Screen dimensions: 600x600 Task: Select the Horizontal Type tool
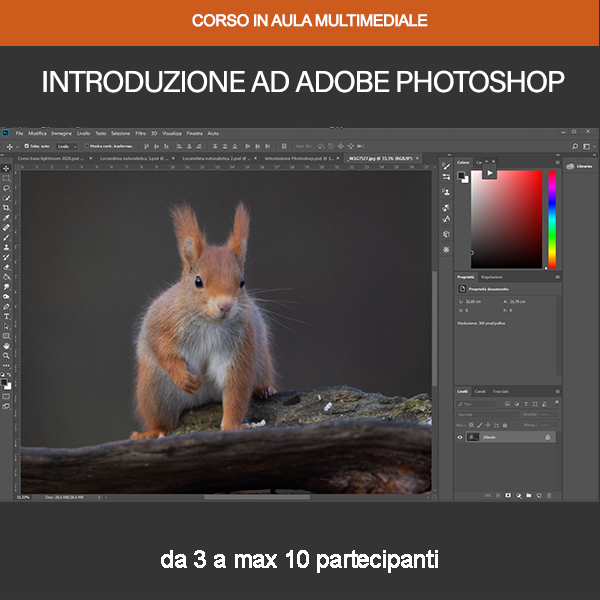coord(6,316)
